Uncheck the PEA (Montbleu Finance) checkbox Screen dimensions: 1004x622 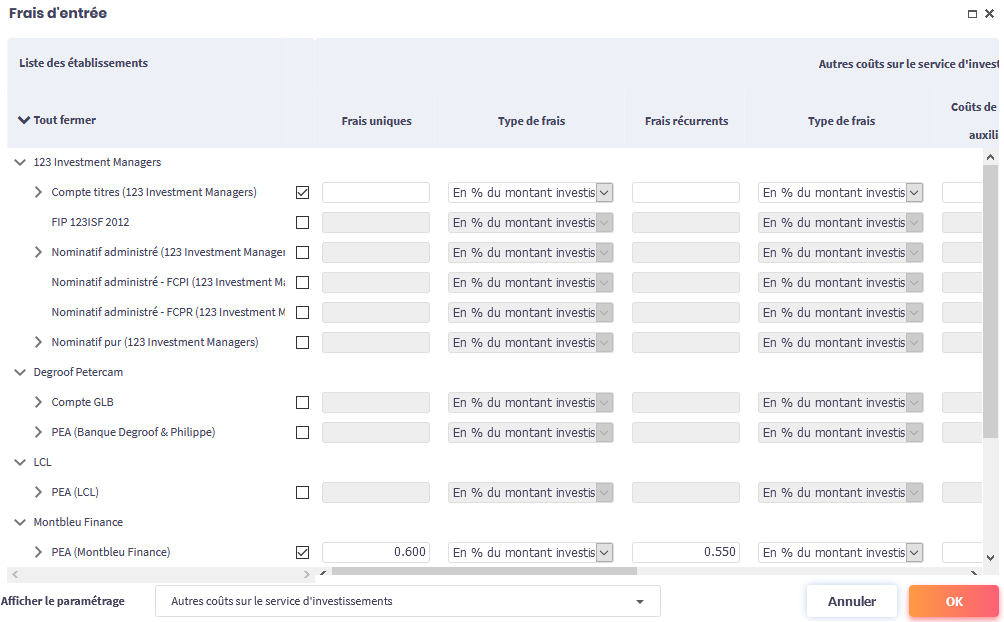pyautogui.click(x=303, y=552)
